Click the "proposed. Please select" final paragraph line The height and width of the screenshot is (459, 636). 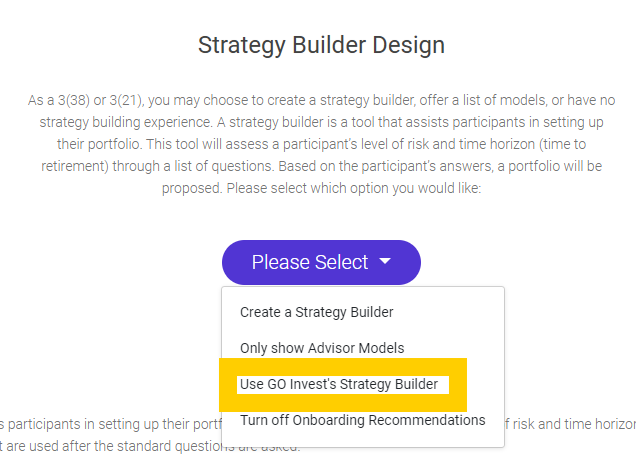[x=321, y=186]
